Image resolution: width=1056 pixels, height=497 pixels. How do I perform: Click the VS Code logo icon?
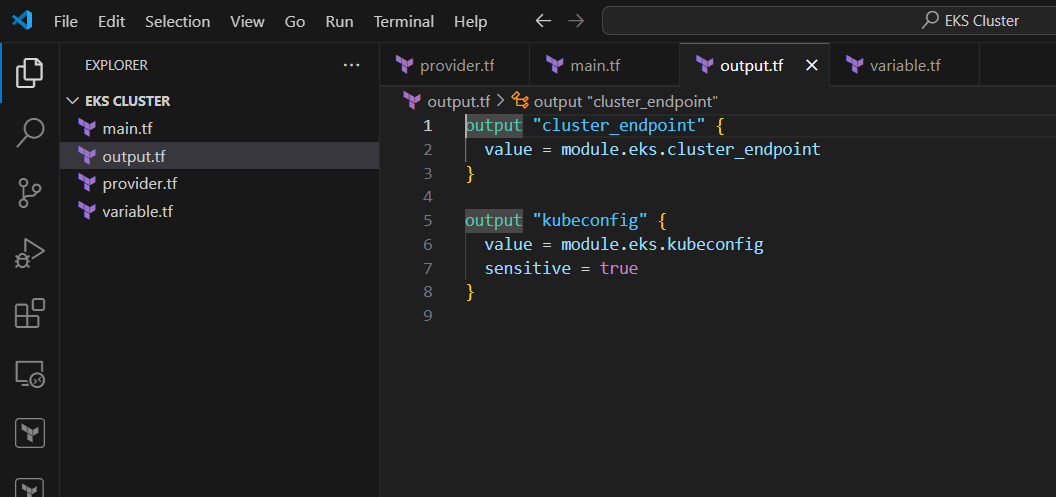point(22,21)
